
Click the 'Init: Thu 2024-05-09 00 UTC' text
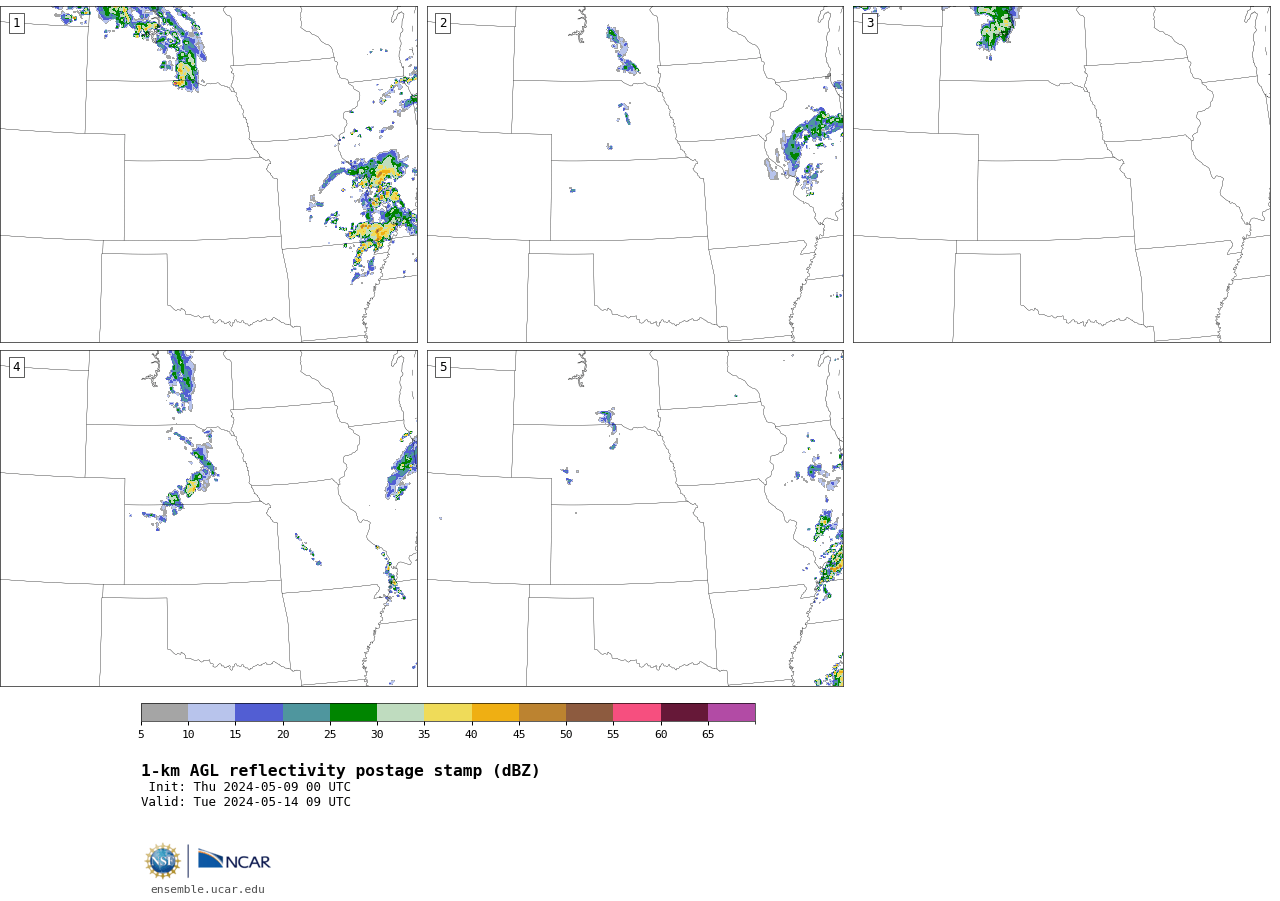[x=250, y=787]
